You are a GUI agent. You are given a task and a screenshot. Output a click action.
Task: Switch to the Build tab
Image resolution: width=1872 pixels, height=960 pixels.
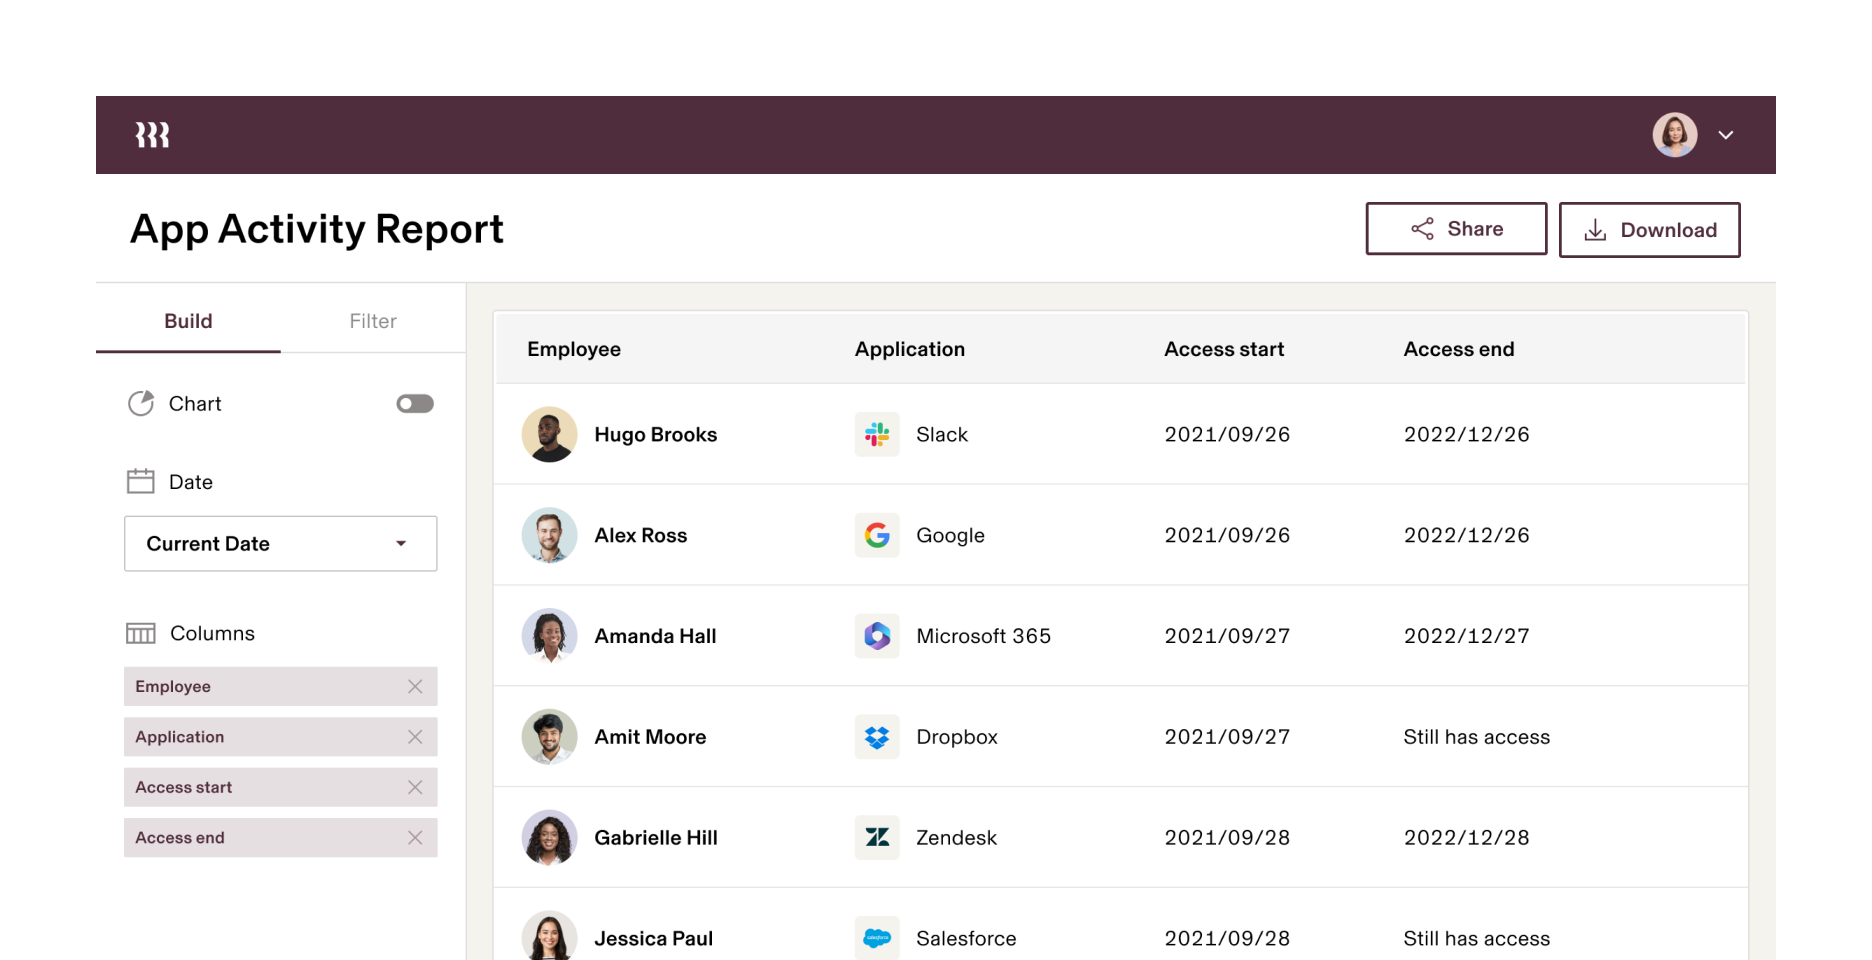click(x=188, y=321)
